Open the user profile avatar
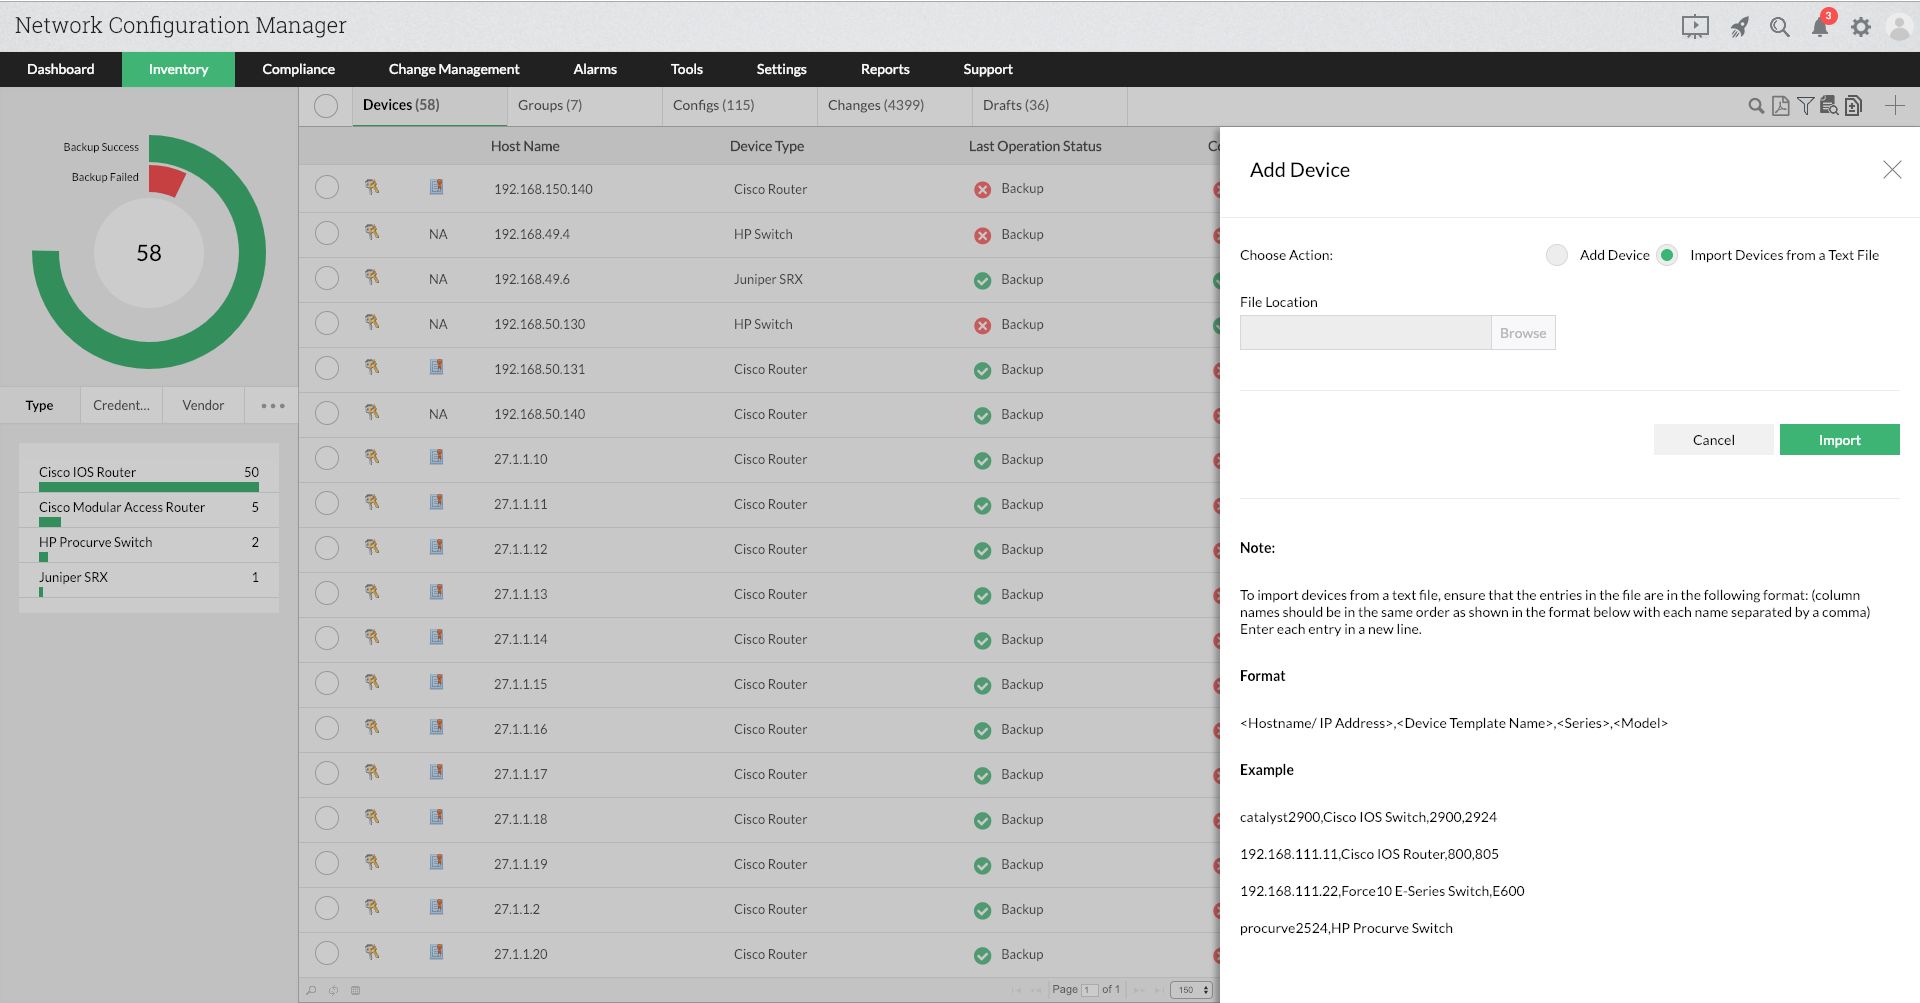The height and width of the screenshot is (1003, 1920). point(1899,27)
